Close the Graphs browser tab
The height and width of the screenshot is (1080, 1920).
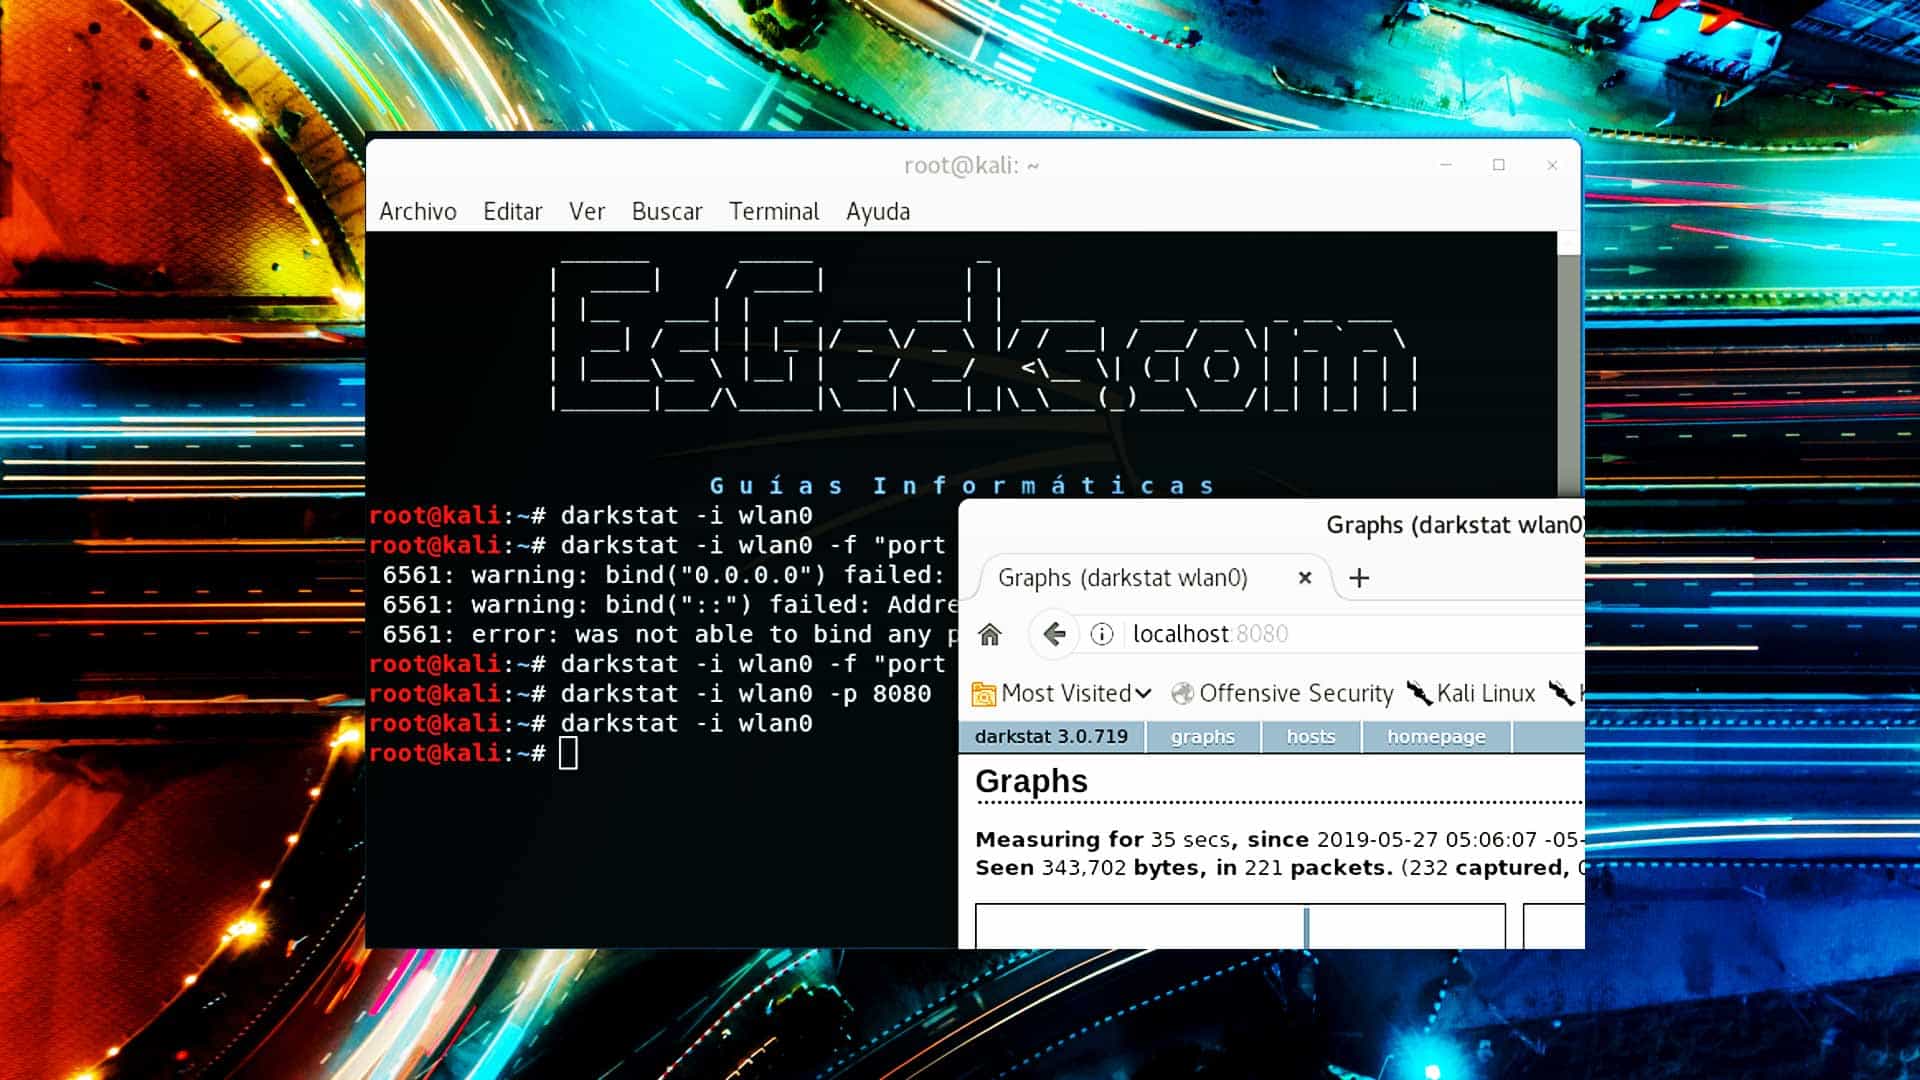pyautogui.click(x=1305, y=578)
